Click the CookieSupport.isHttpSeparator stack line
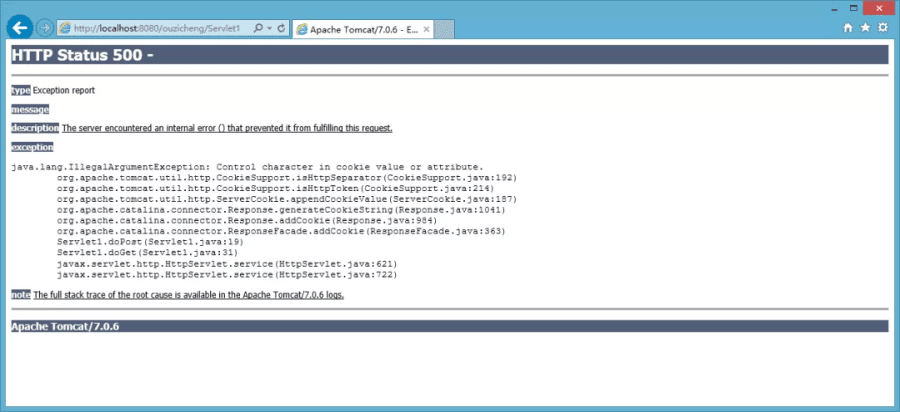Viewport: 900px width, 412px height. 287,178
